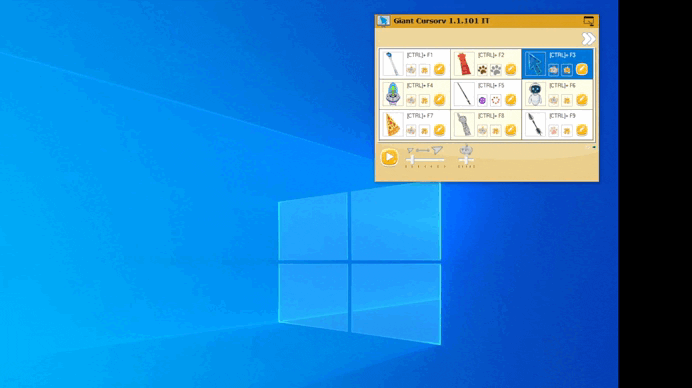Image resolution: width=692 pixels, height=388 pixels.
Task: Select the wand cursor thumbnail for CTRL+F1
Action: coord(392,64)
